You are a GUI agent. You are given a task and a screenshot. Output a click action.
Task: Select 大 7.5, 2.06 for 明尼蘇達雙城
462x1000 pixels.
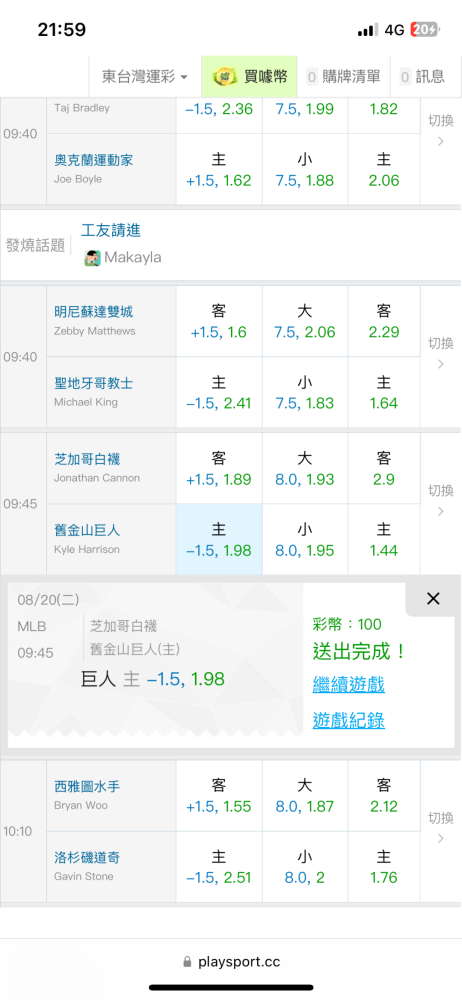[305, 321]
